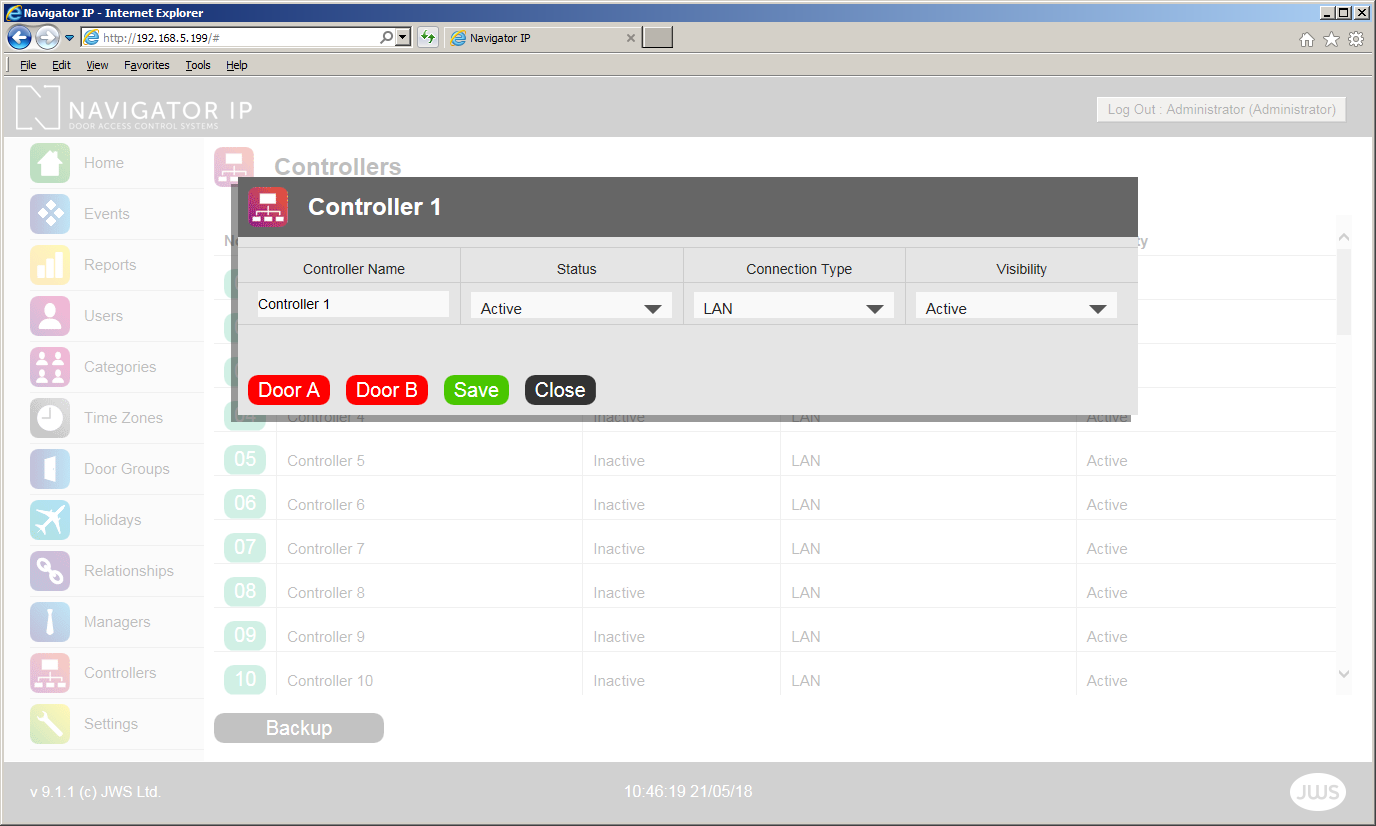Open the Settings wrench icon
The height and width of the screenshot is (826, 1376).
[x=50, y=724]
